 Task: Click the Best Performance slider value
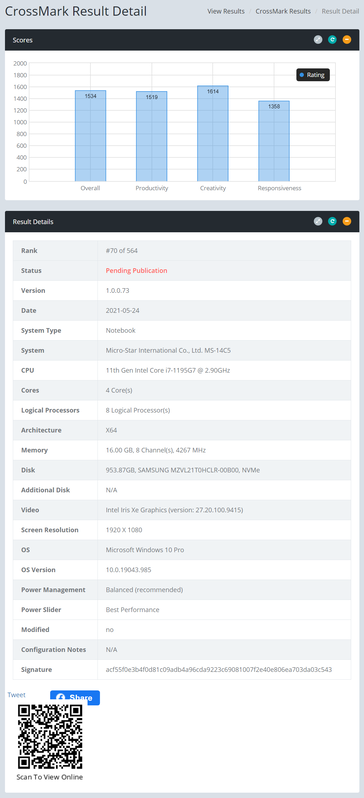click(132, 610)
